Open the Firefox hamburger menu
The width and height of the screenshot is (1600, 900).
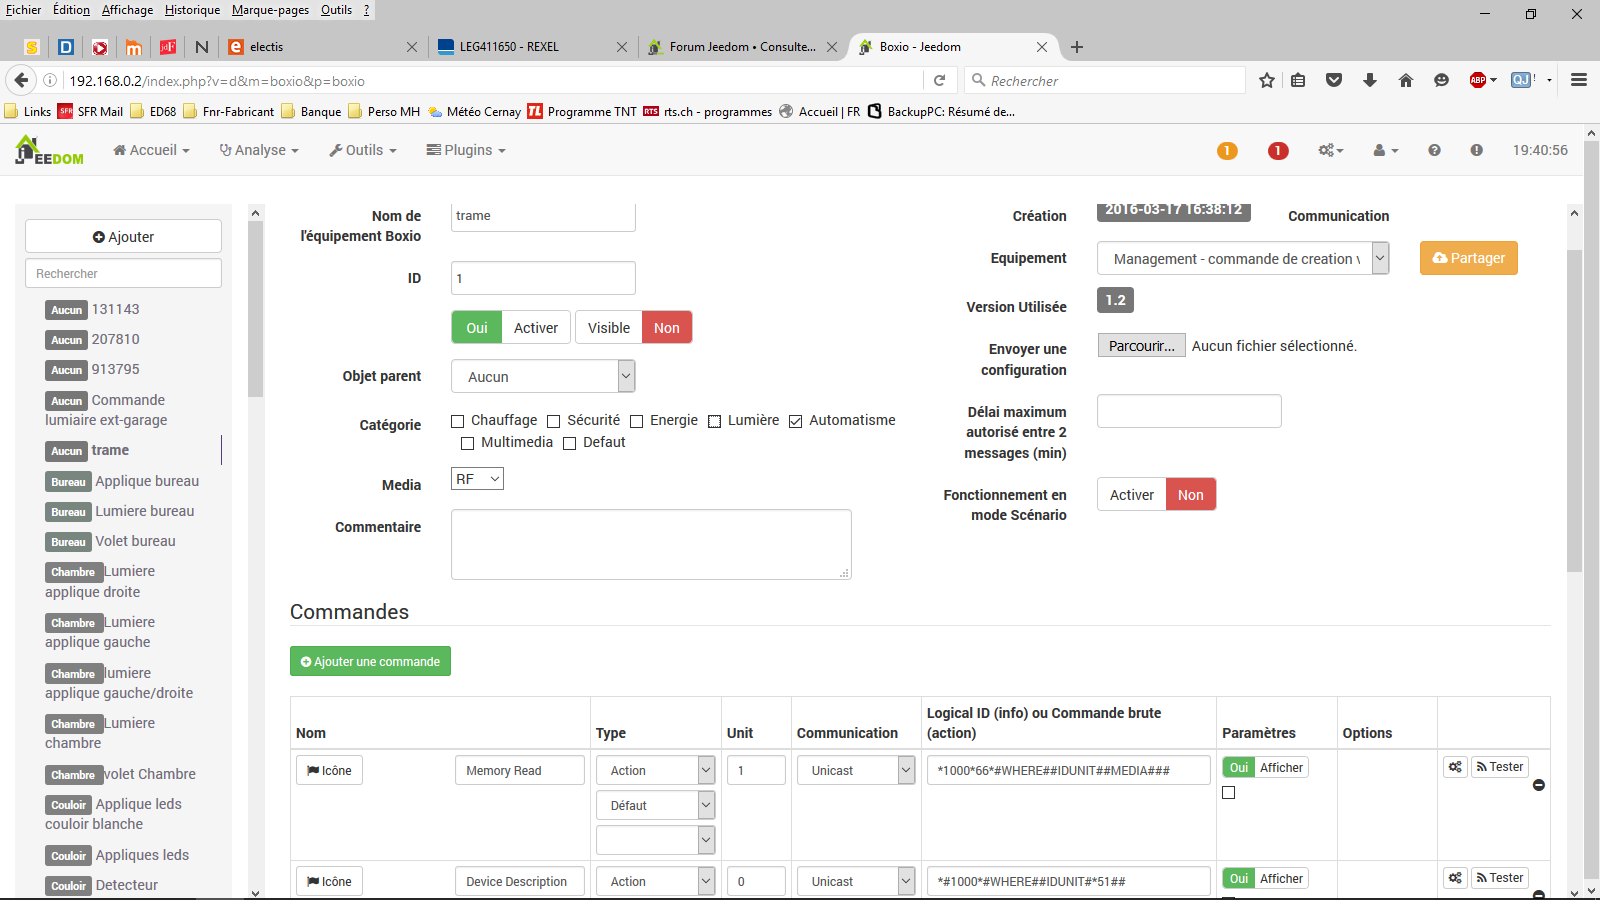click(x=1579, y=80)
